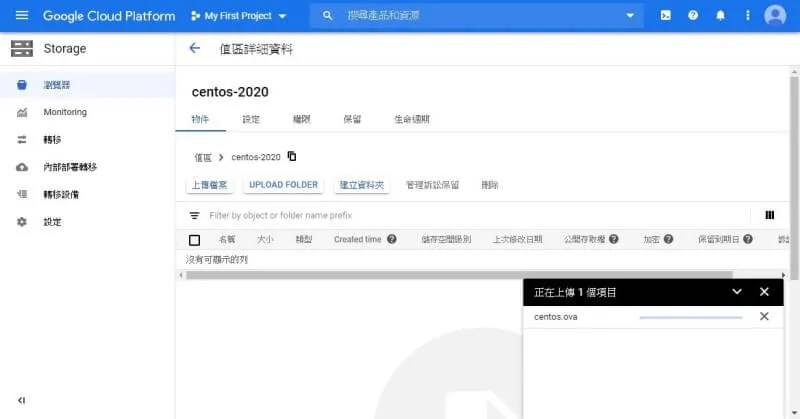
Task: Select the 瀏覽器 bucket icon in sidebar
Action: [21, 85]
